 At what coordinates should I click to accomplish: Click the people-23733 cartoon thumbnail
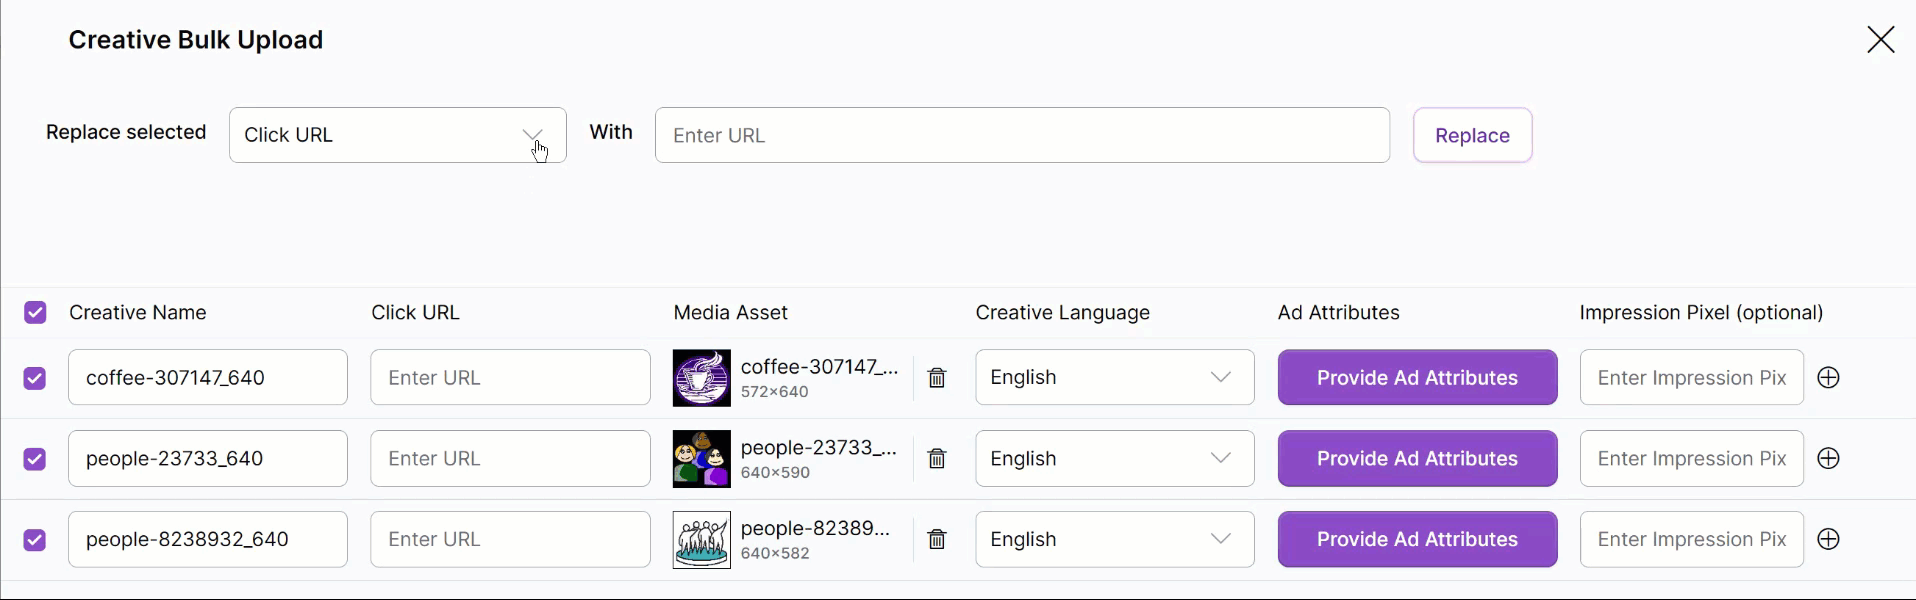point(702,459)
